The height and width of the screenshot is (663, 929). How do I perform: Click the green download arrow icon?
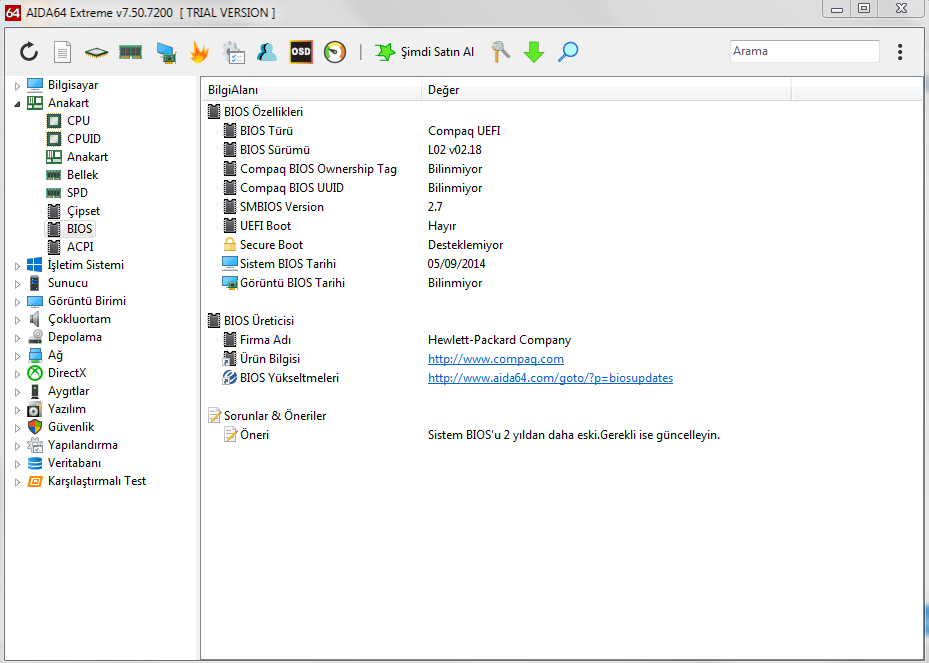coord(534,52)
